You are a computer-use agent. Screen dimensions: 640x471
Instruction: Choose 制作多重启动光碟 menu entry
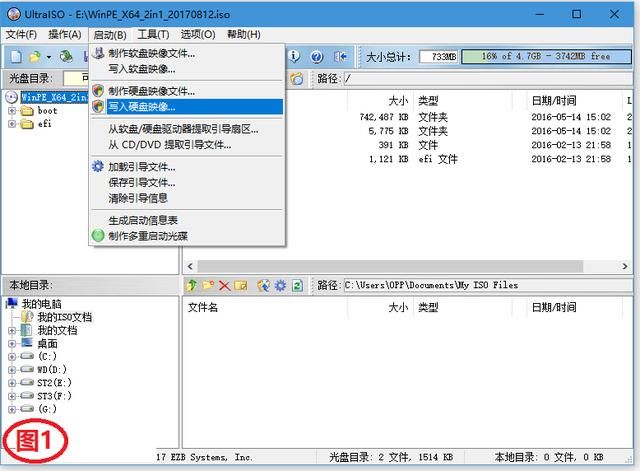click(187, 236)
